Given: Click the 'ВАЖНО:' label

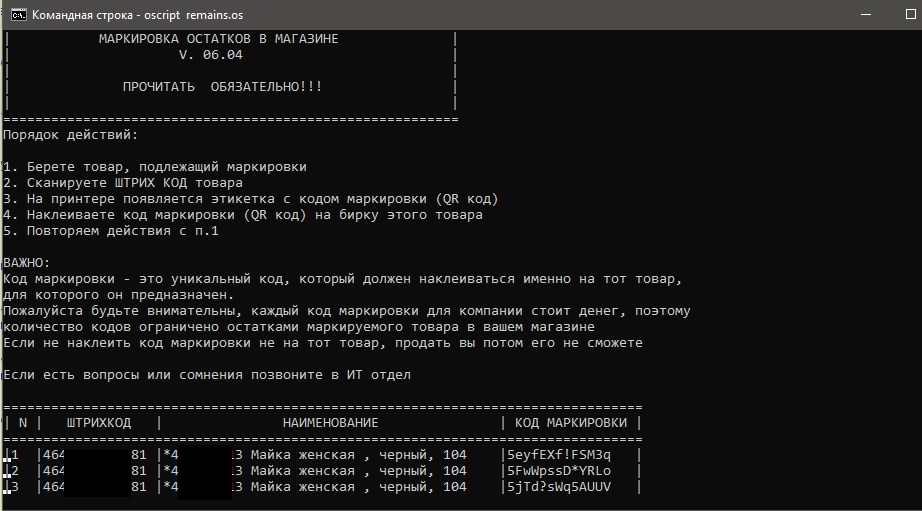Looking at the screenshot, I should point(27,263).
